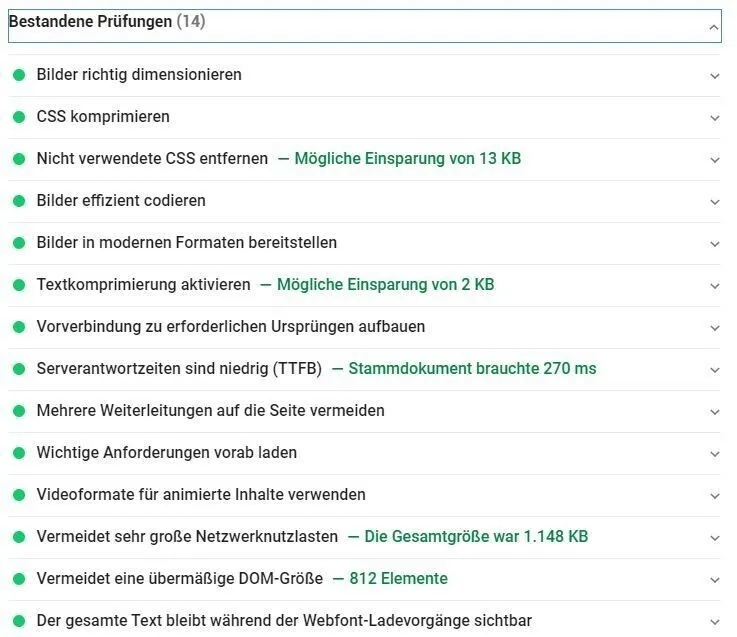This screenshot has height=637, width=737.
Task: Click green dot beside Vermeidet übermäßige DOM-Größe
Action: [x=19, y=579]
